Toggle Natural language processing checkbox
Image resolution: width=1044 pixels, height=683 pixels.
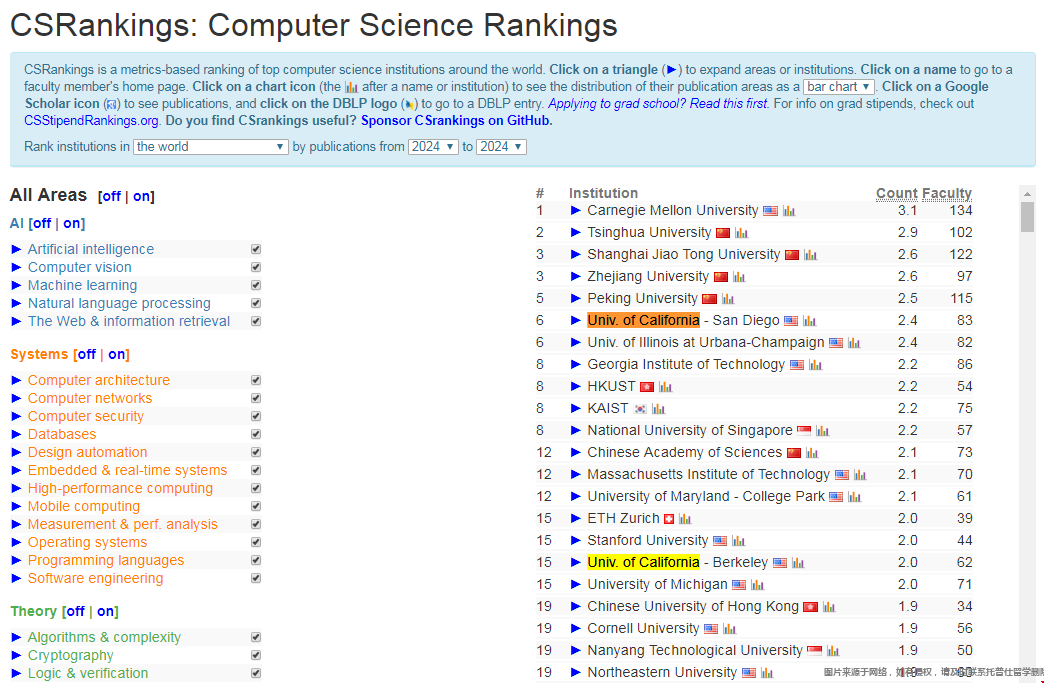pos(256,303)
